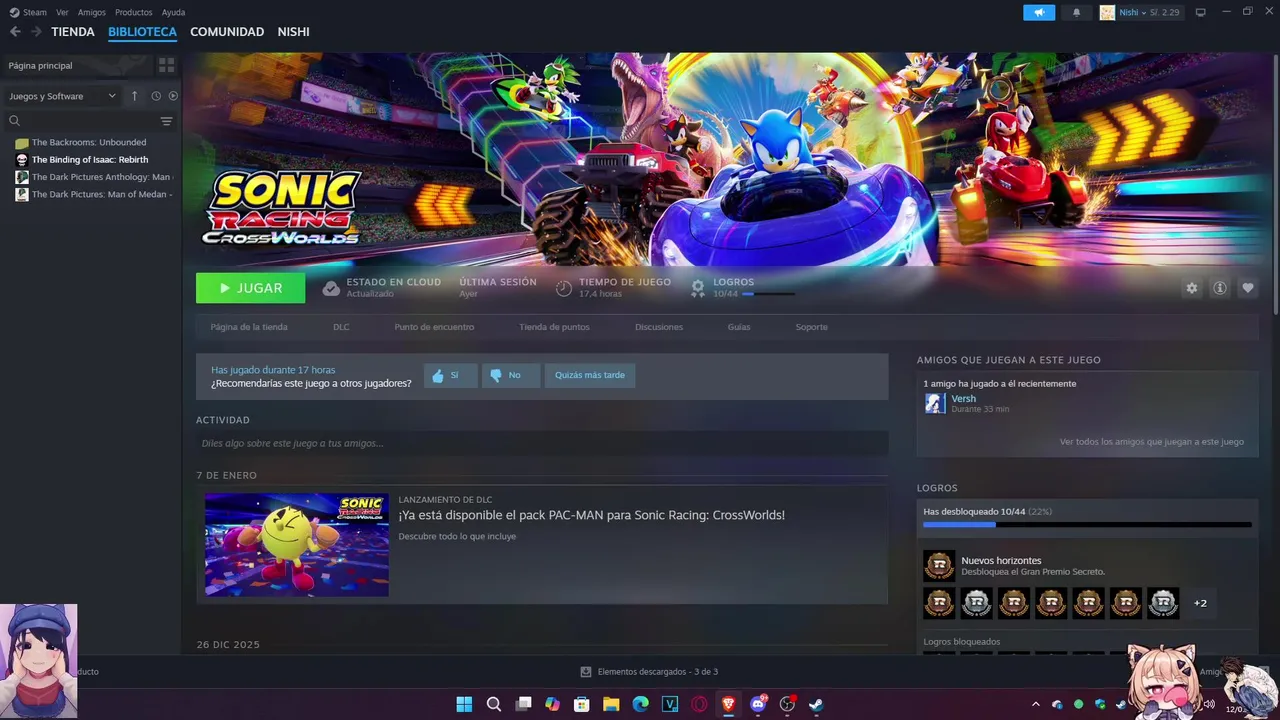
Task: Choose No thumbs down recommendation
Action: click(x=511, y=375)
